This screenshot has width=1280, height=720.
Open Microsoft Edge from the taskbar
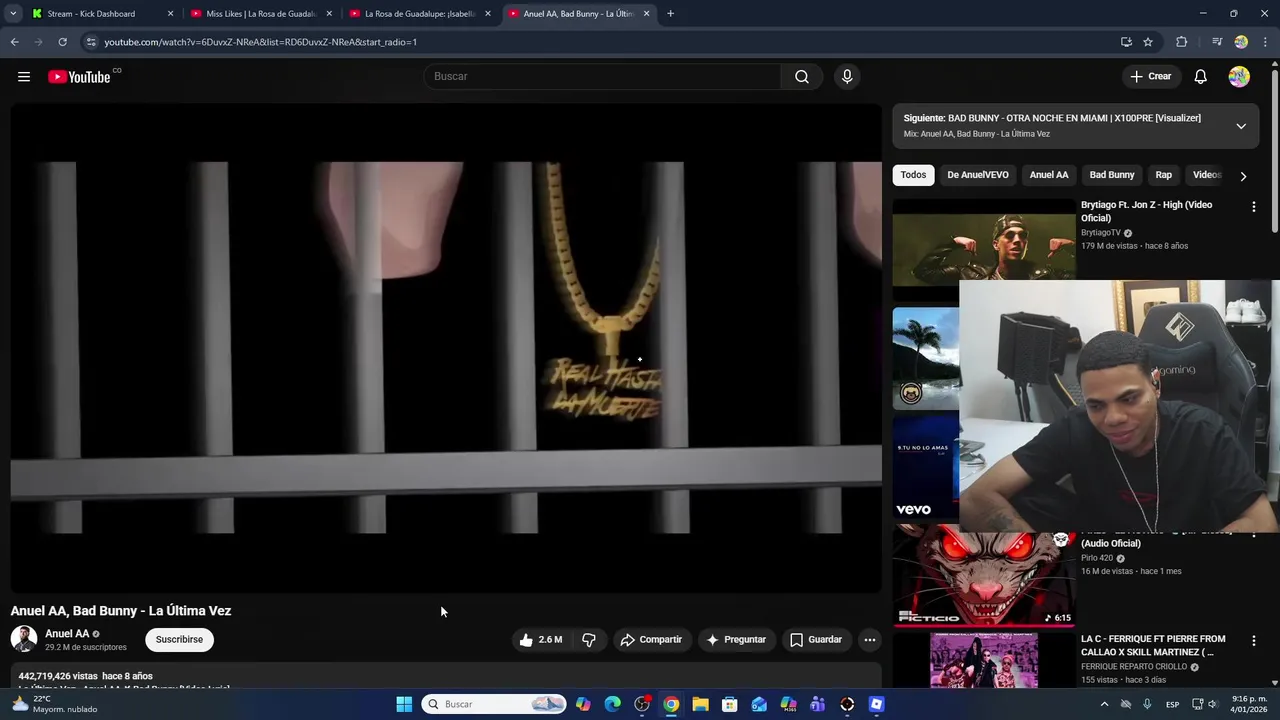click(612, 704)
